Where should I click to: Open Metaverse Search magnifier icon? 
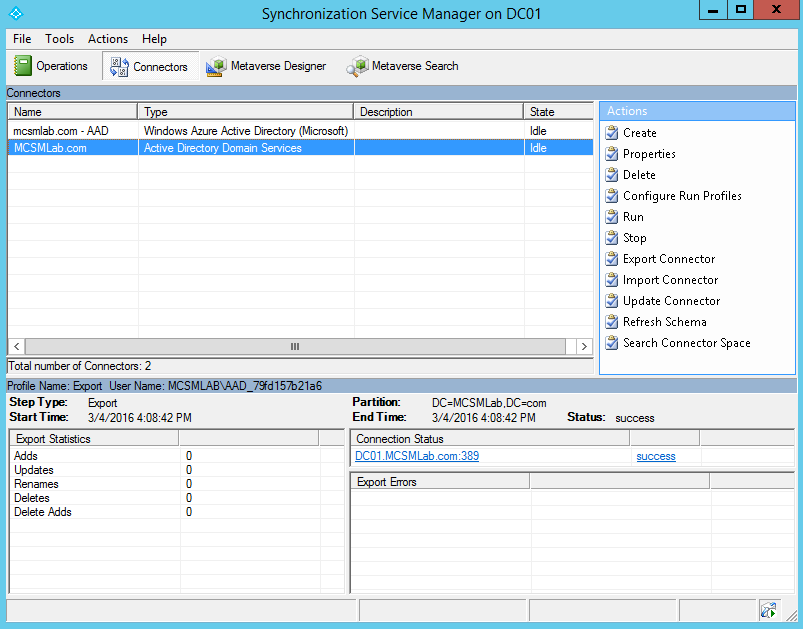(x=357, y=67)
